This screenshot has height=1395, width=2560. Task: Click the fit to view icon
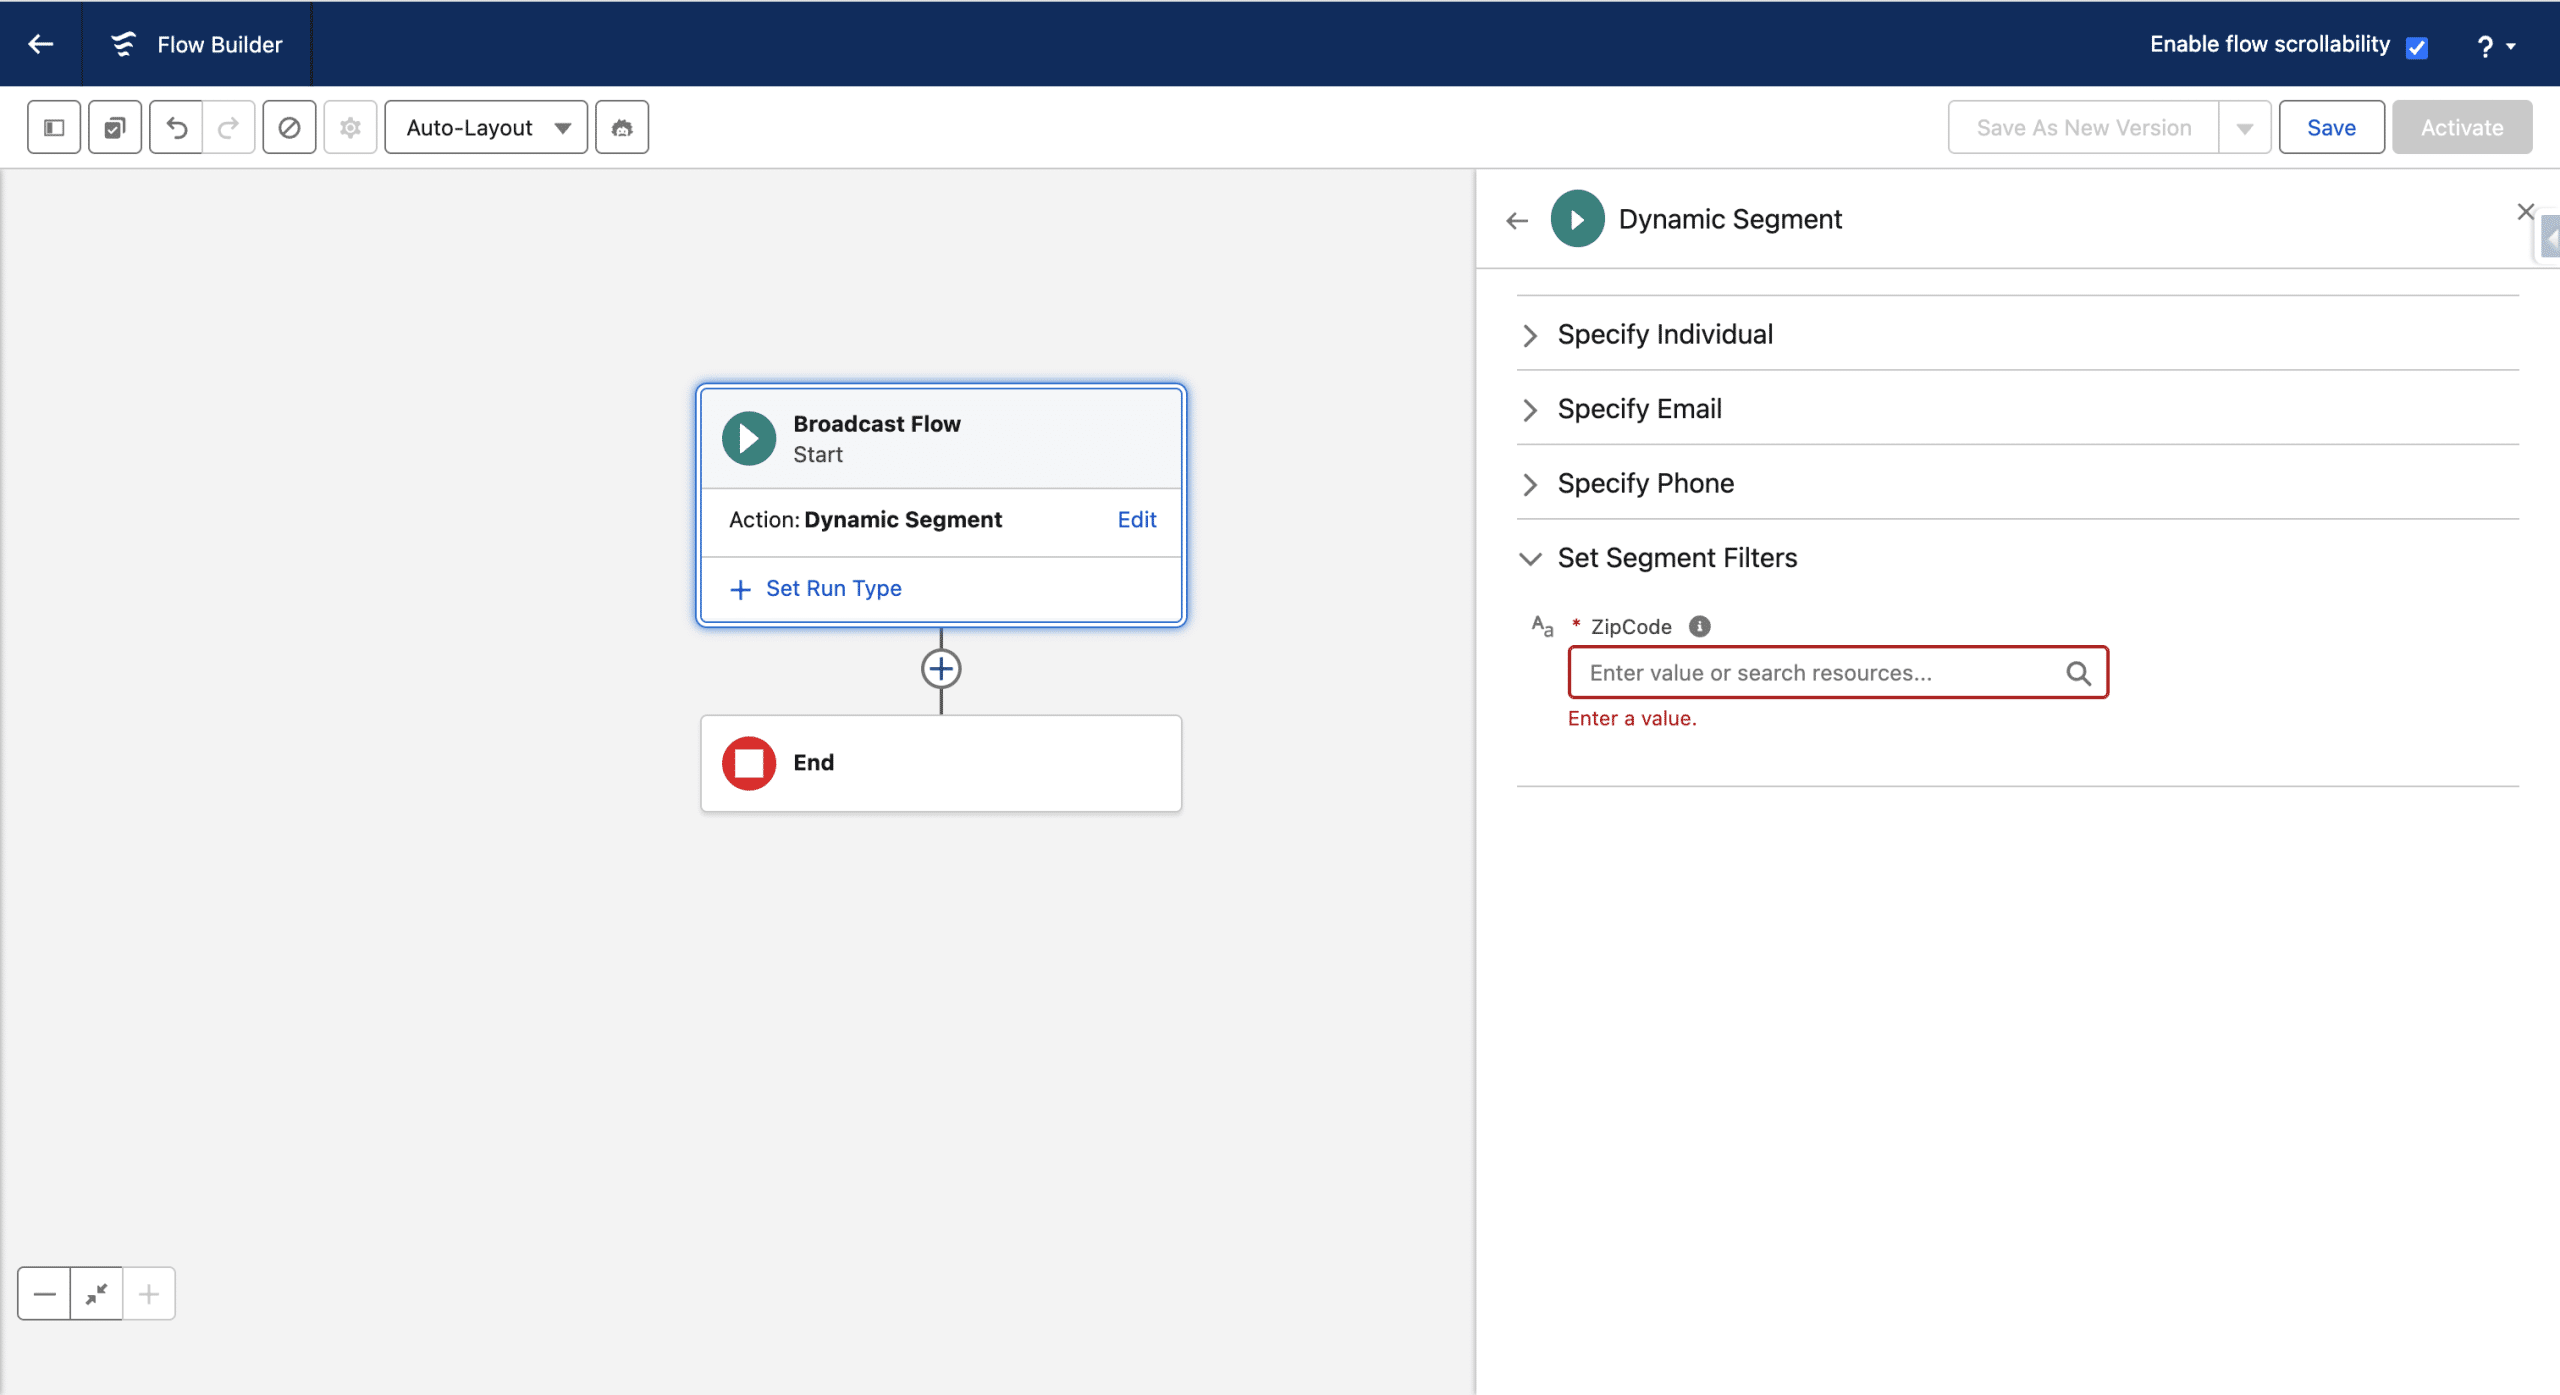click(x=97, y=1294)
